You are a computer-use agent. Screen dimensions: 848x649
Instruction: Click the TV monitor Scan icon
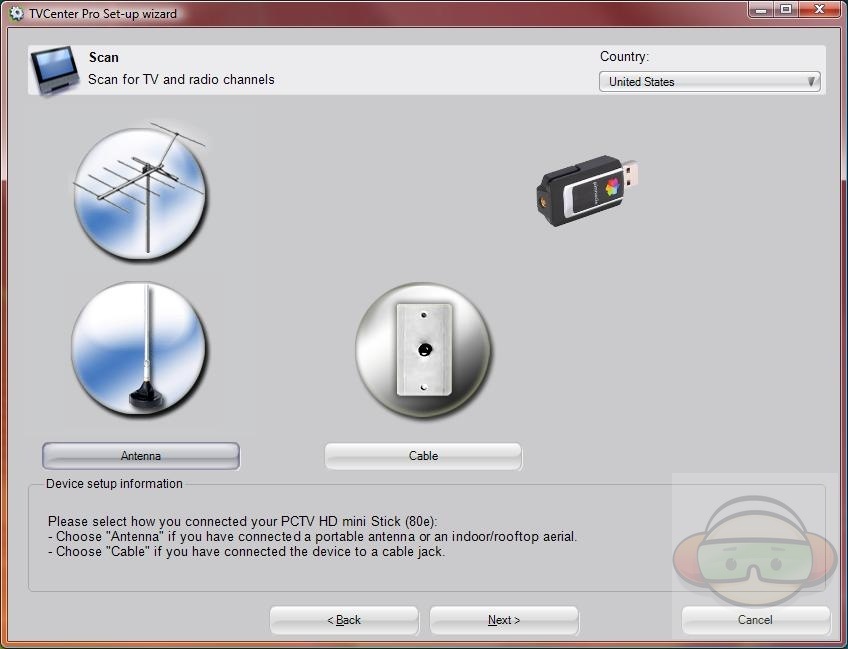[x=55, y=70]
